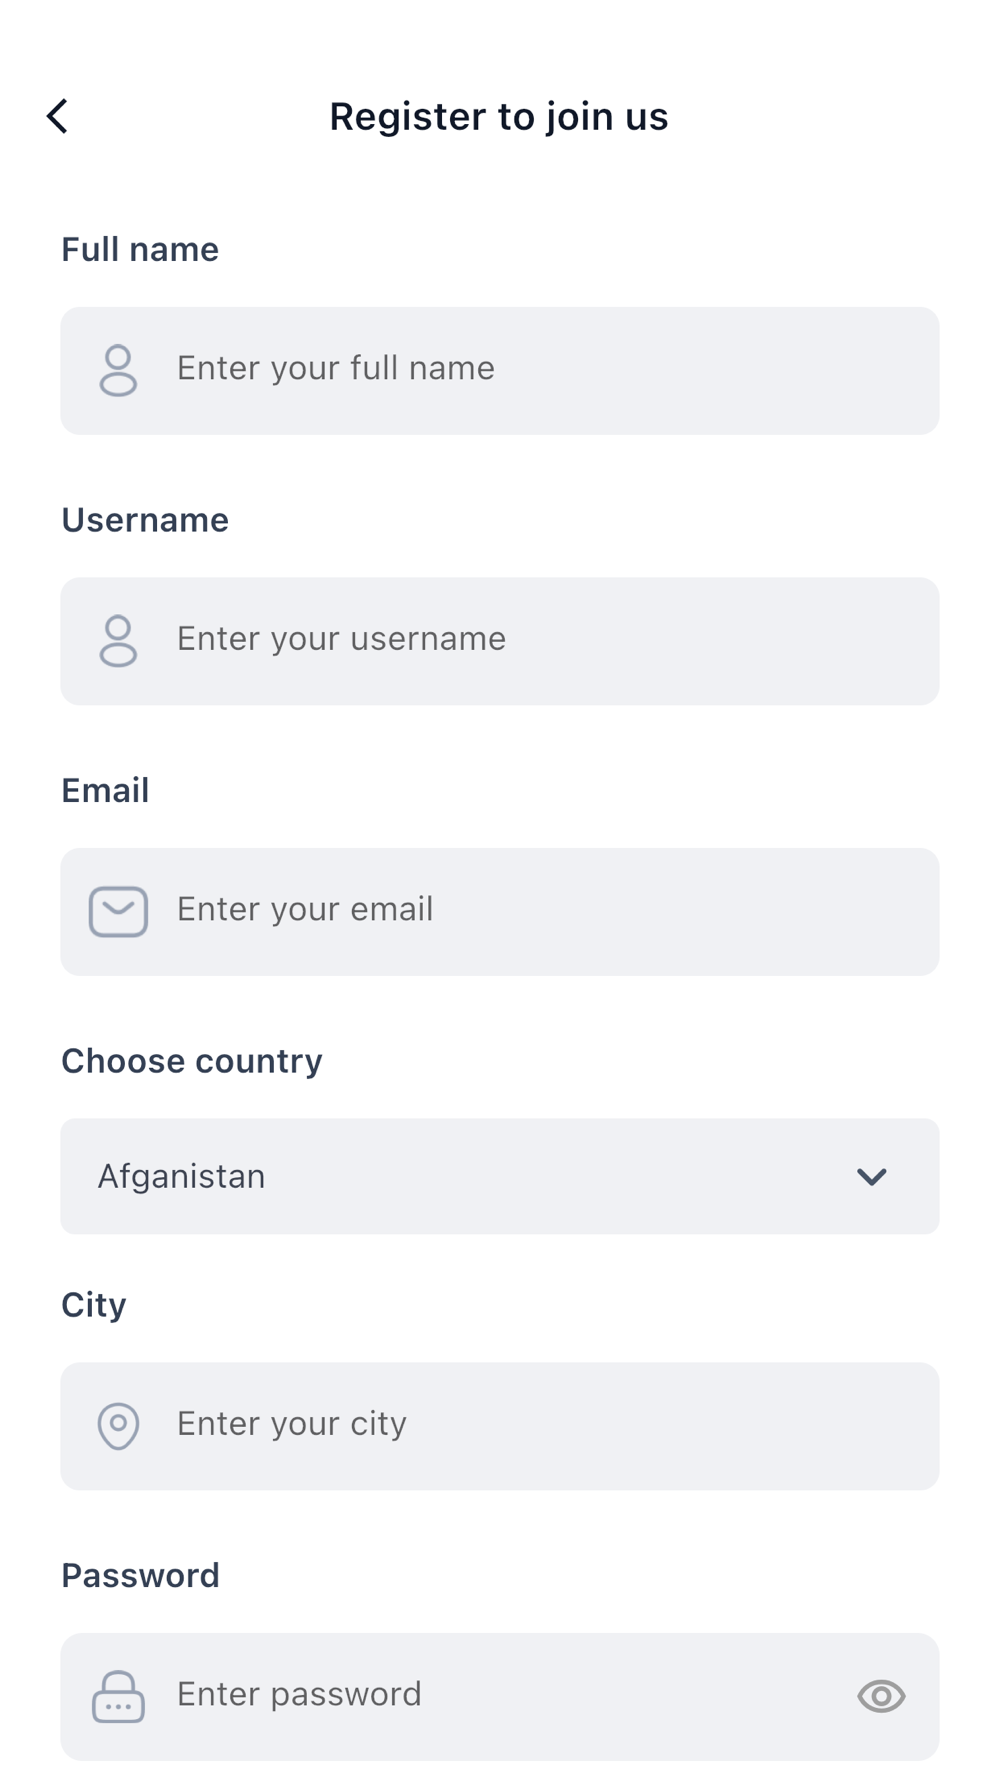Click the person icon in Username field

(x=118, y=641)
